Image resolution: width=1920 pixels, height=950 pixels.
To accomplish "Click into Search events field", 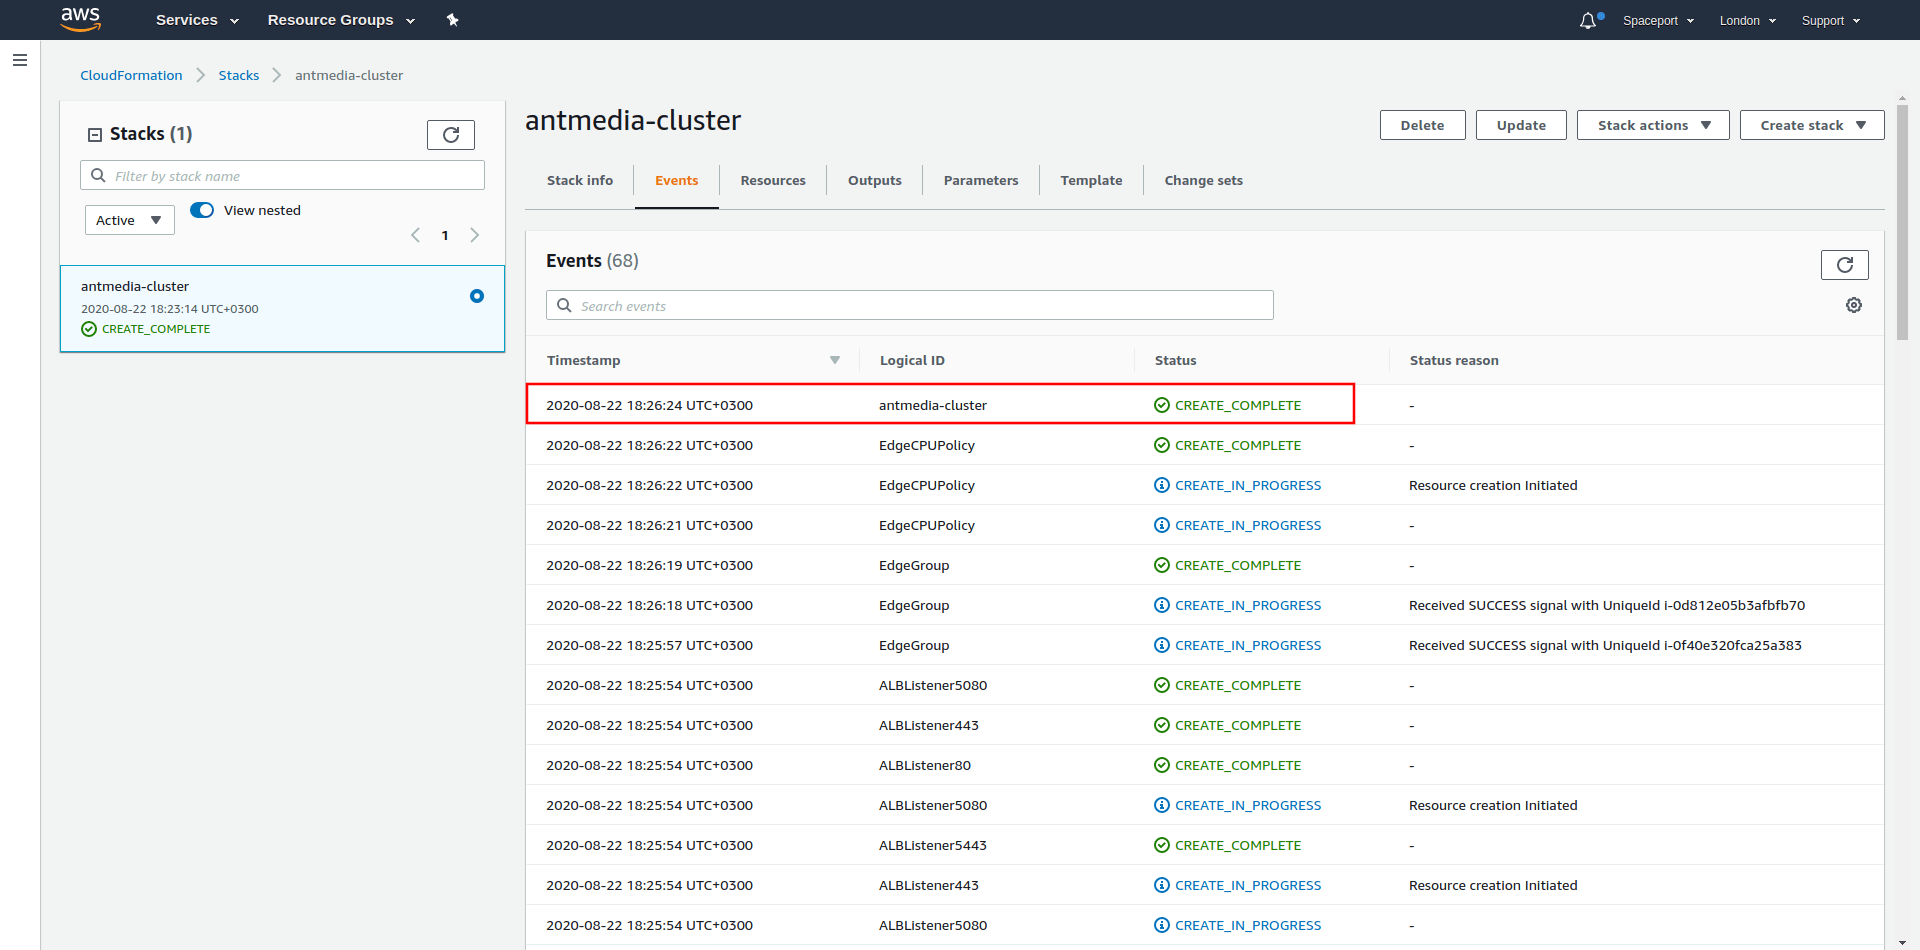I will [x=910, y=305].
